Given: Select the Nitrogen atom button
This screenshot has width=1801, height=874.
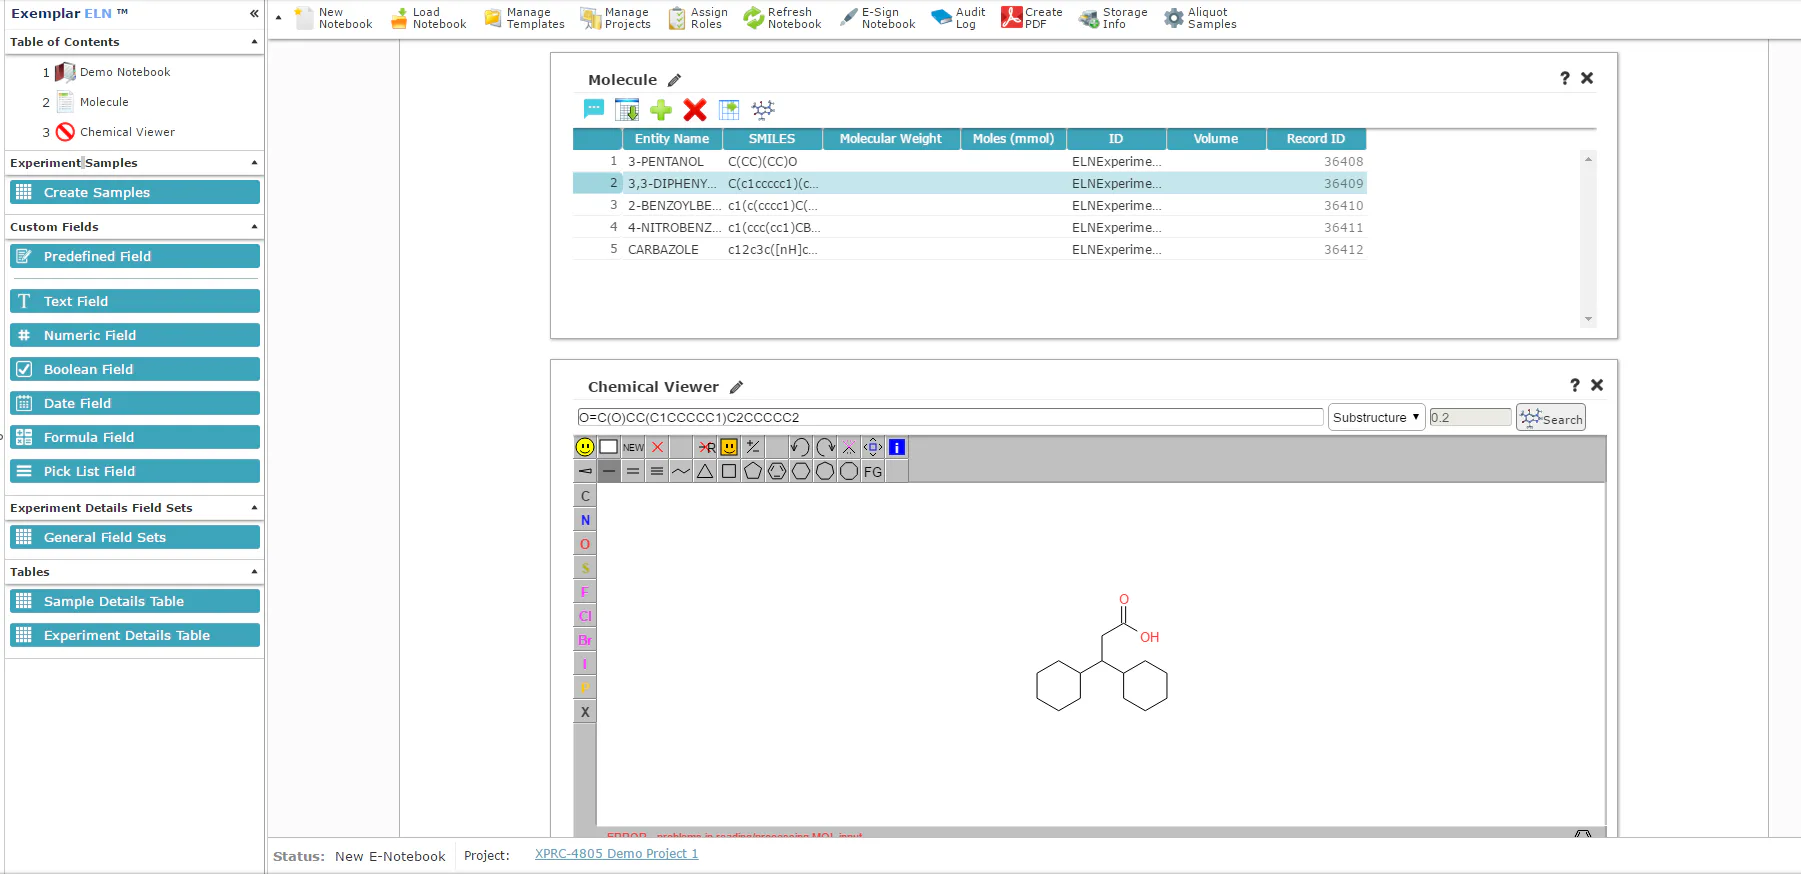Looking at the screenshot, I should point(585,520).
